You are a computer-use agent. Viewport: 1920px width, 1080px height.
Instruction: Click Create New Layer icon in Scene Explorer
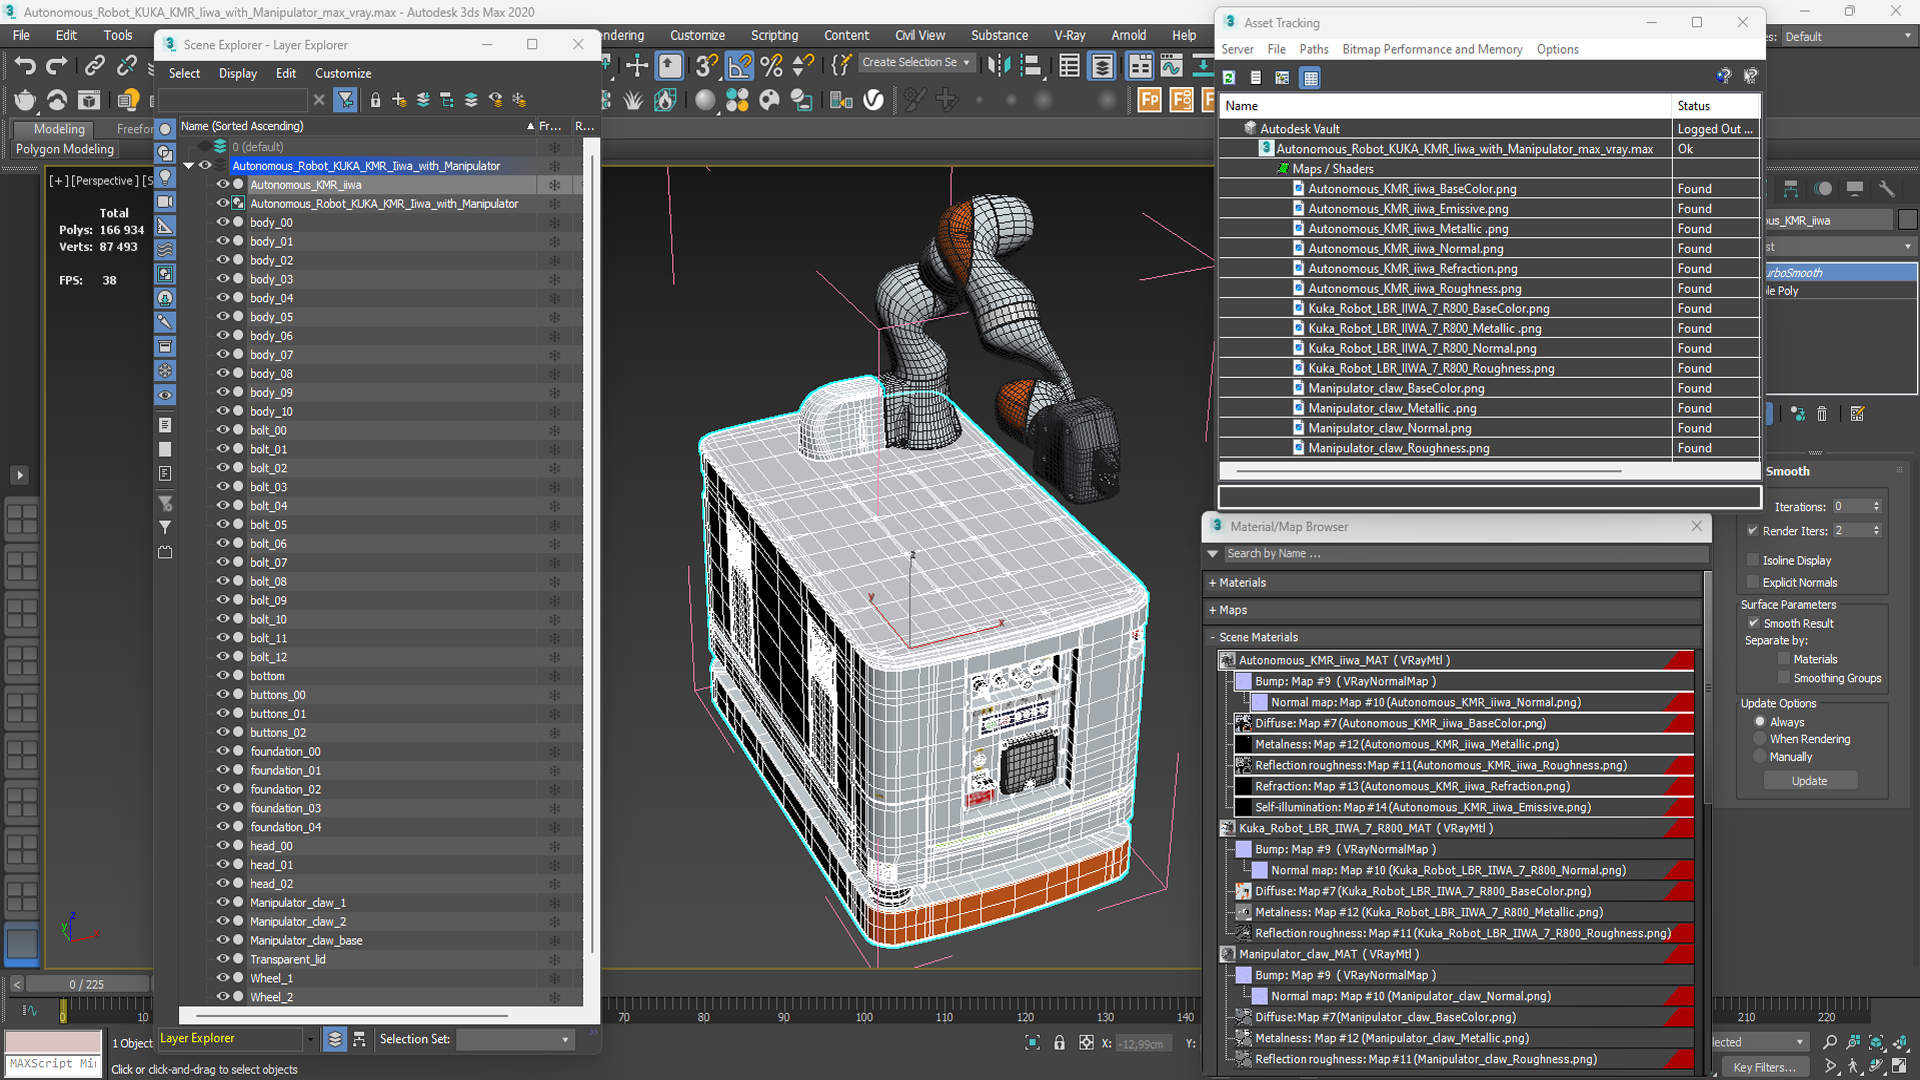399,100
